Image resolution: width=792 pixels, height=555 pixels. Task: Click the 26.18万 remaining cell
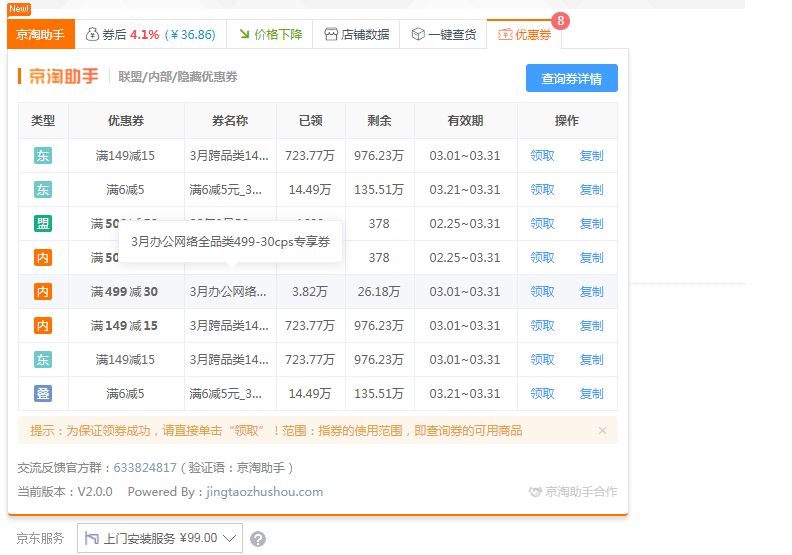379,291
